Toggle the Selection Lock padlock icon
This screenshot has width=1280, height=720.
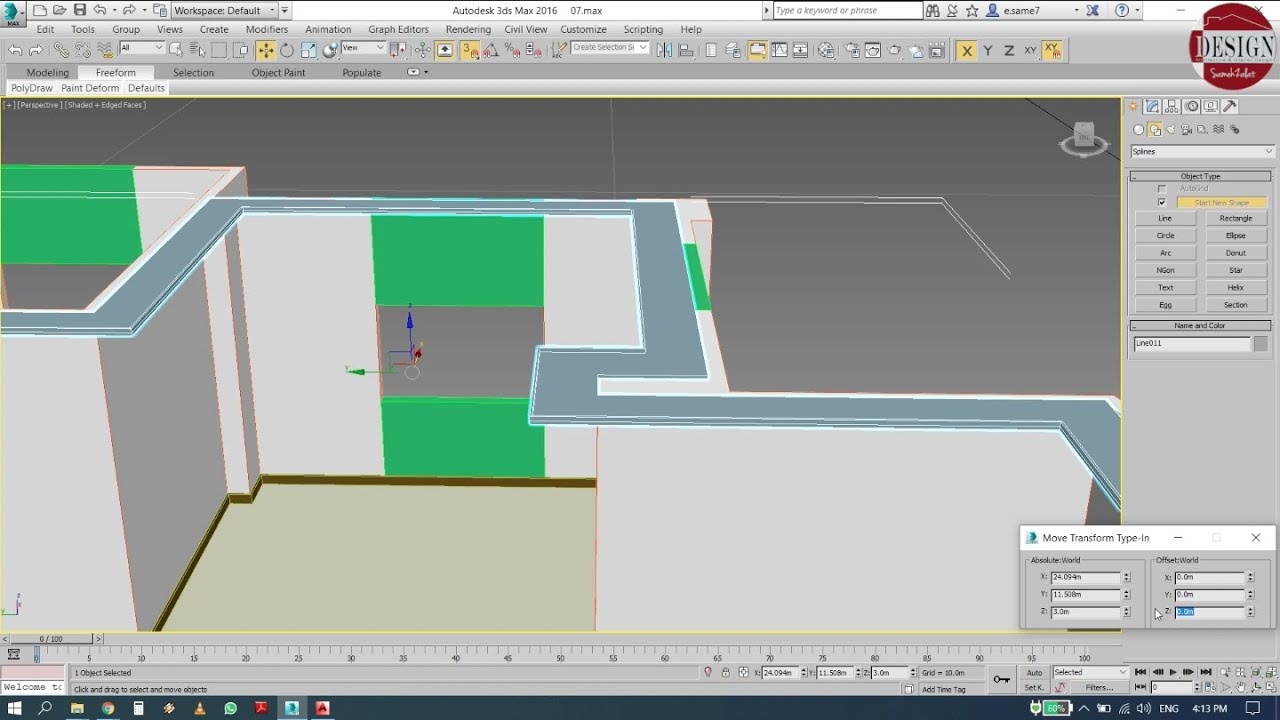pyautogui.click(x=726, y=673)
